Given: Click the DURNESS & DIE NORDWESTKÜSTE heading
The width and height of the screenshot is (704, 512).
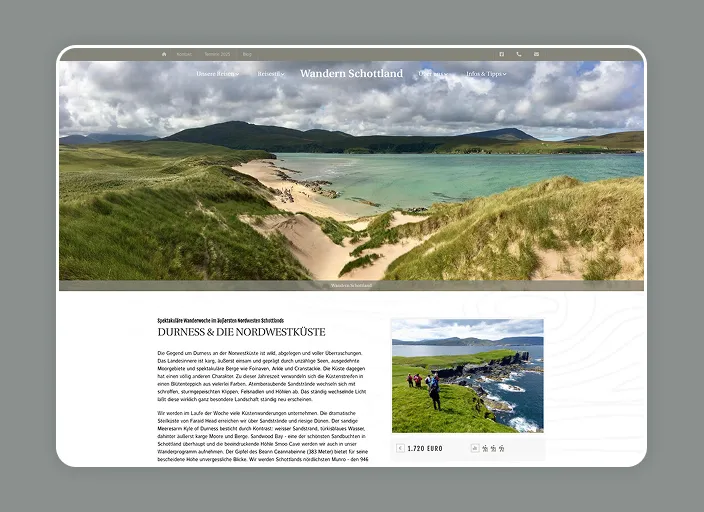Looking at the screenshot, I should click(x=242, y=332).
